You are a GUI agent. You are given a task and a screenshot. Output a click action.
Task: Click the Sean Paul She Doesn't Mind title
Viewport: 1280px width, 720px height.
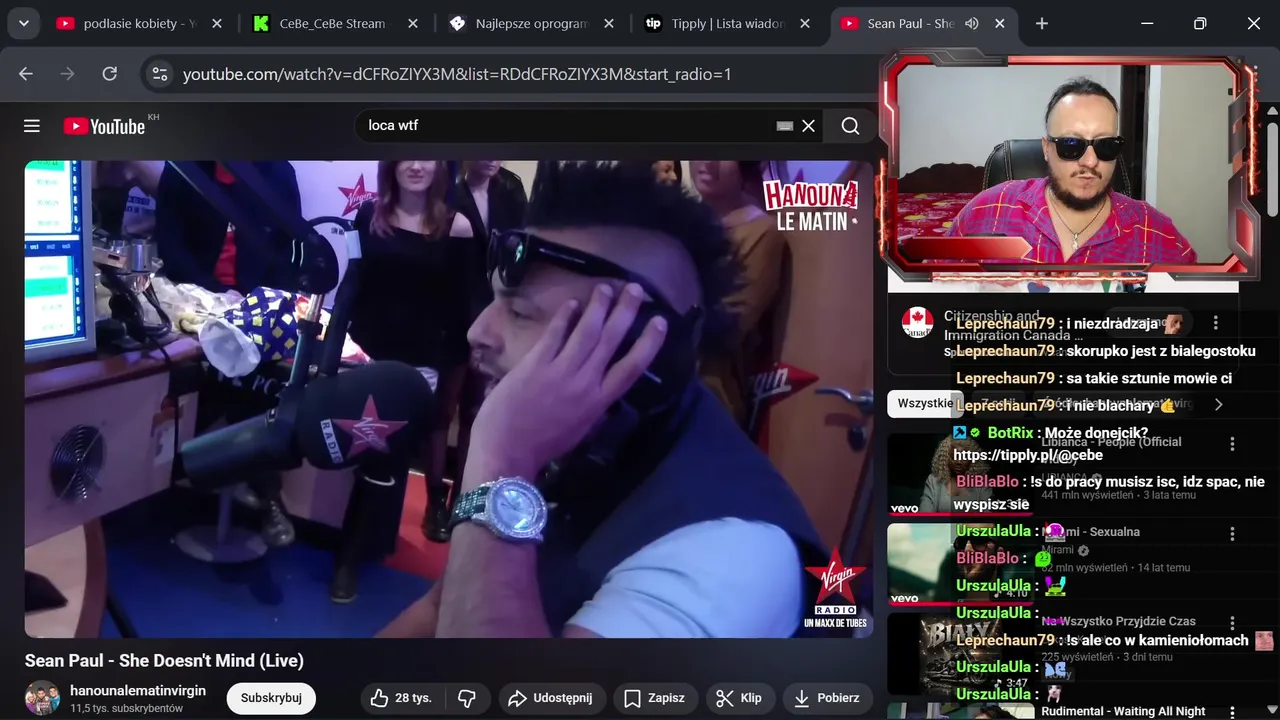click(164, 661)
